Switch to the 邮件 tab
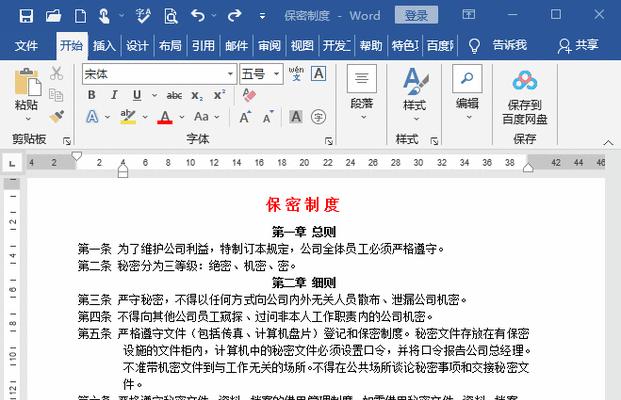The width and height of the screenshot is (621, 400). click(236, 46)
